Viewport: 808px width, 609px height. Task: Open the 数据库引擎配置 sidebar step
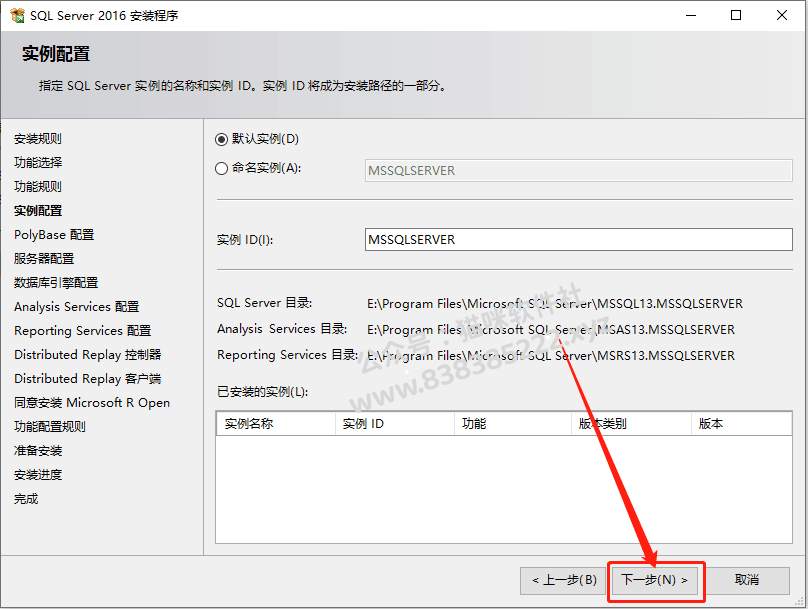[56, 283]
